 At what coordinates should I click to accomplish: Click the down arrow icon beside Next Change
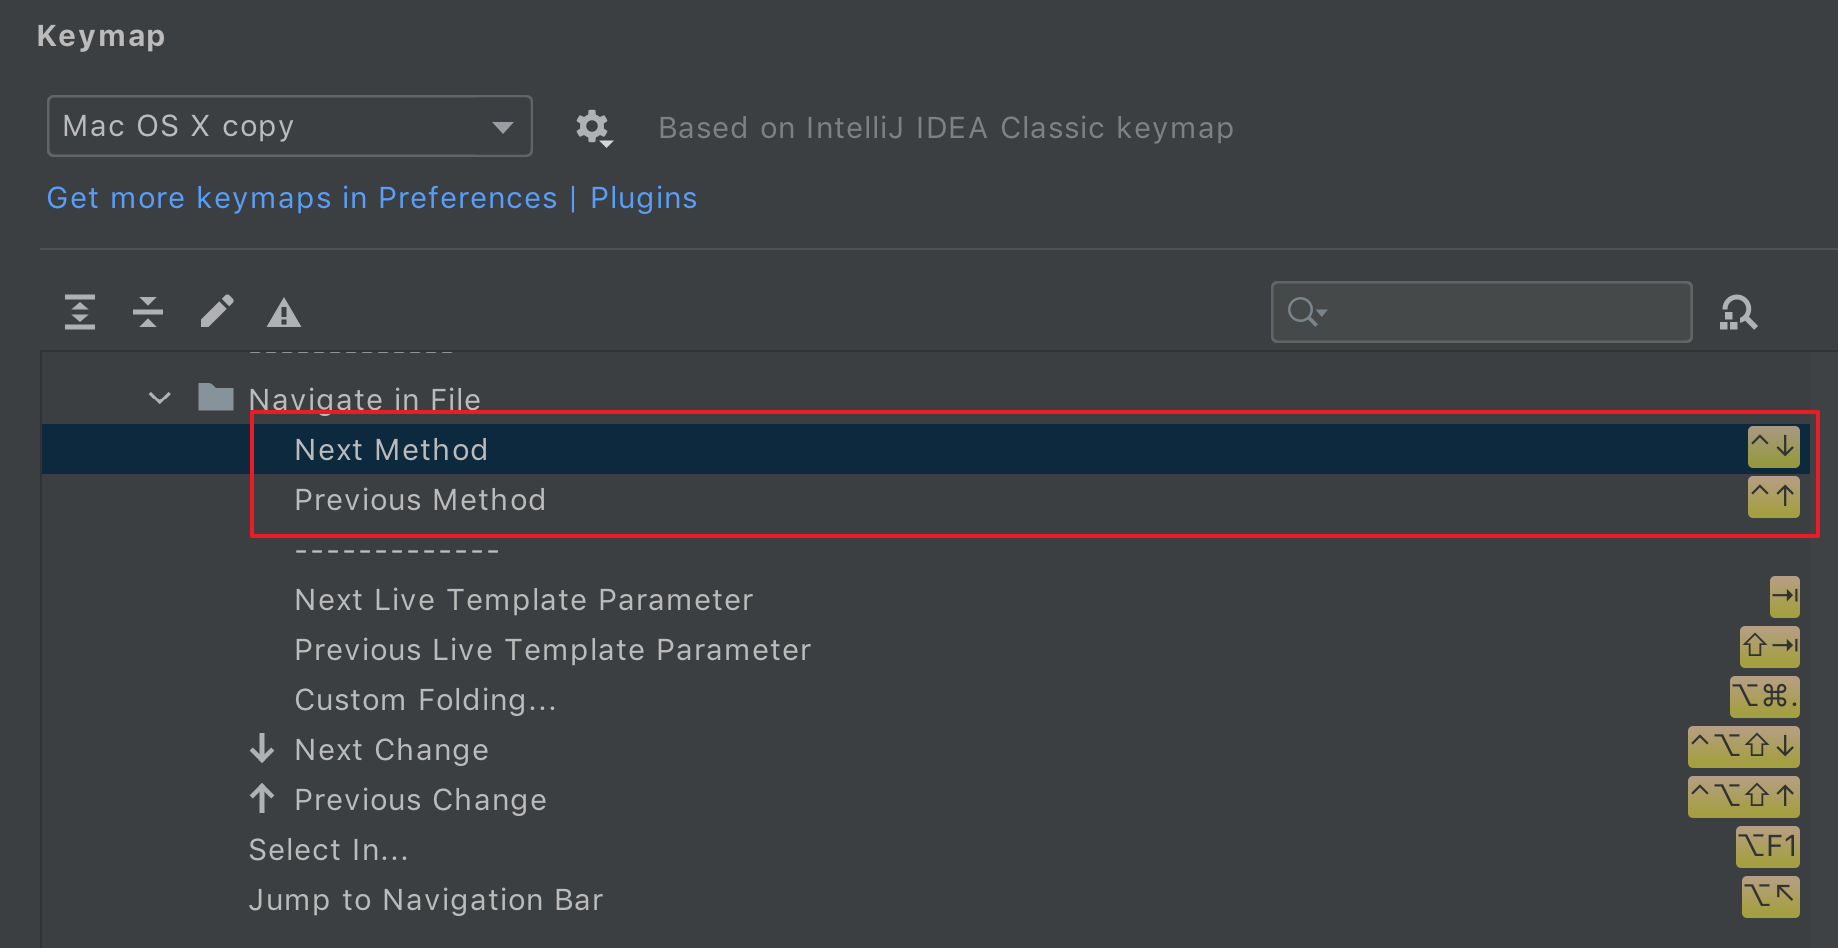(262, 749)
